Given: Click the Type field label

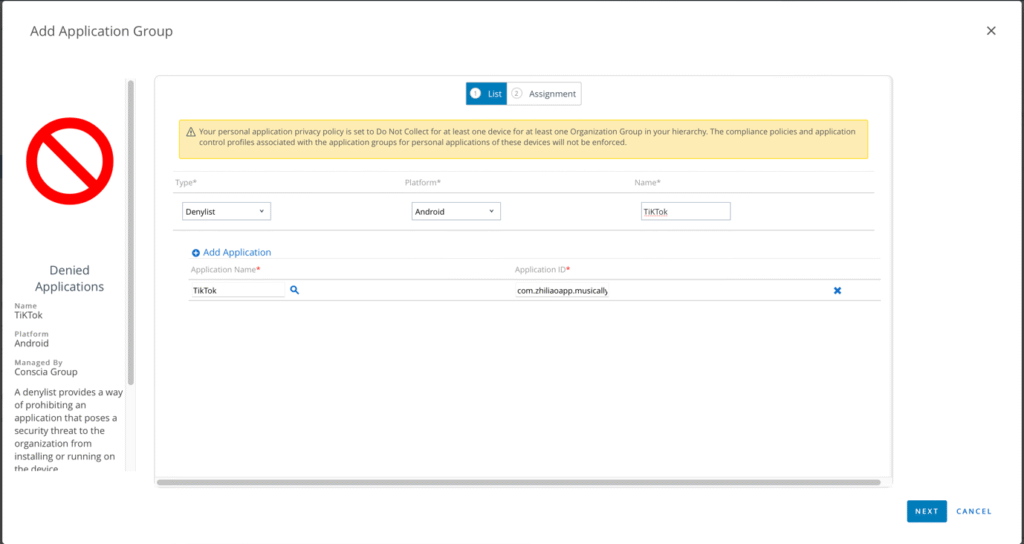Looking at the screenshot, I should click(186, 182).
